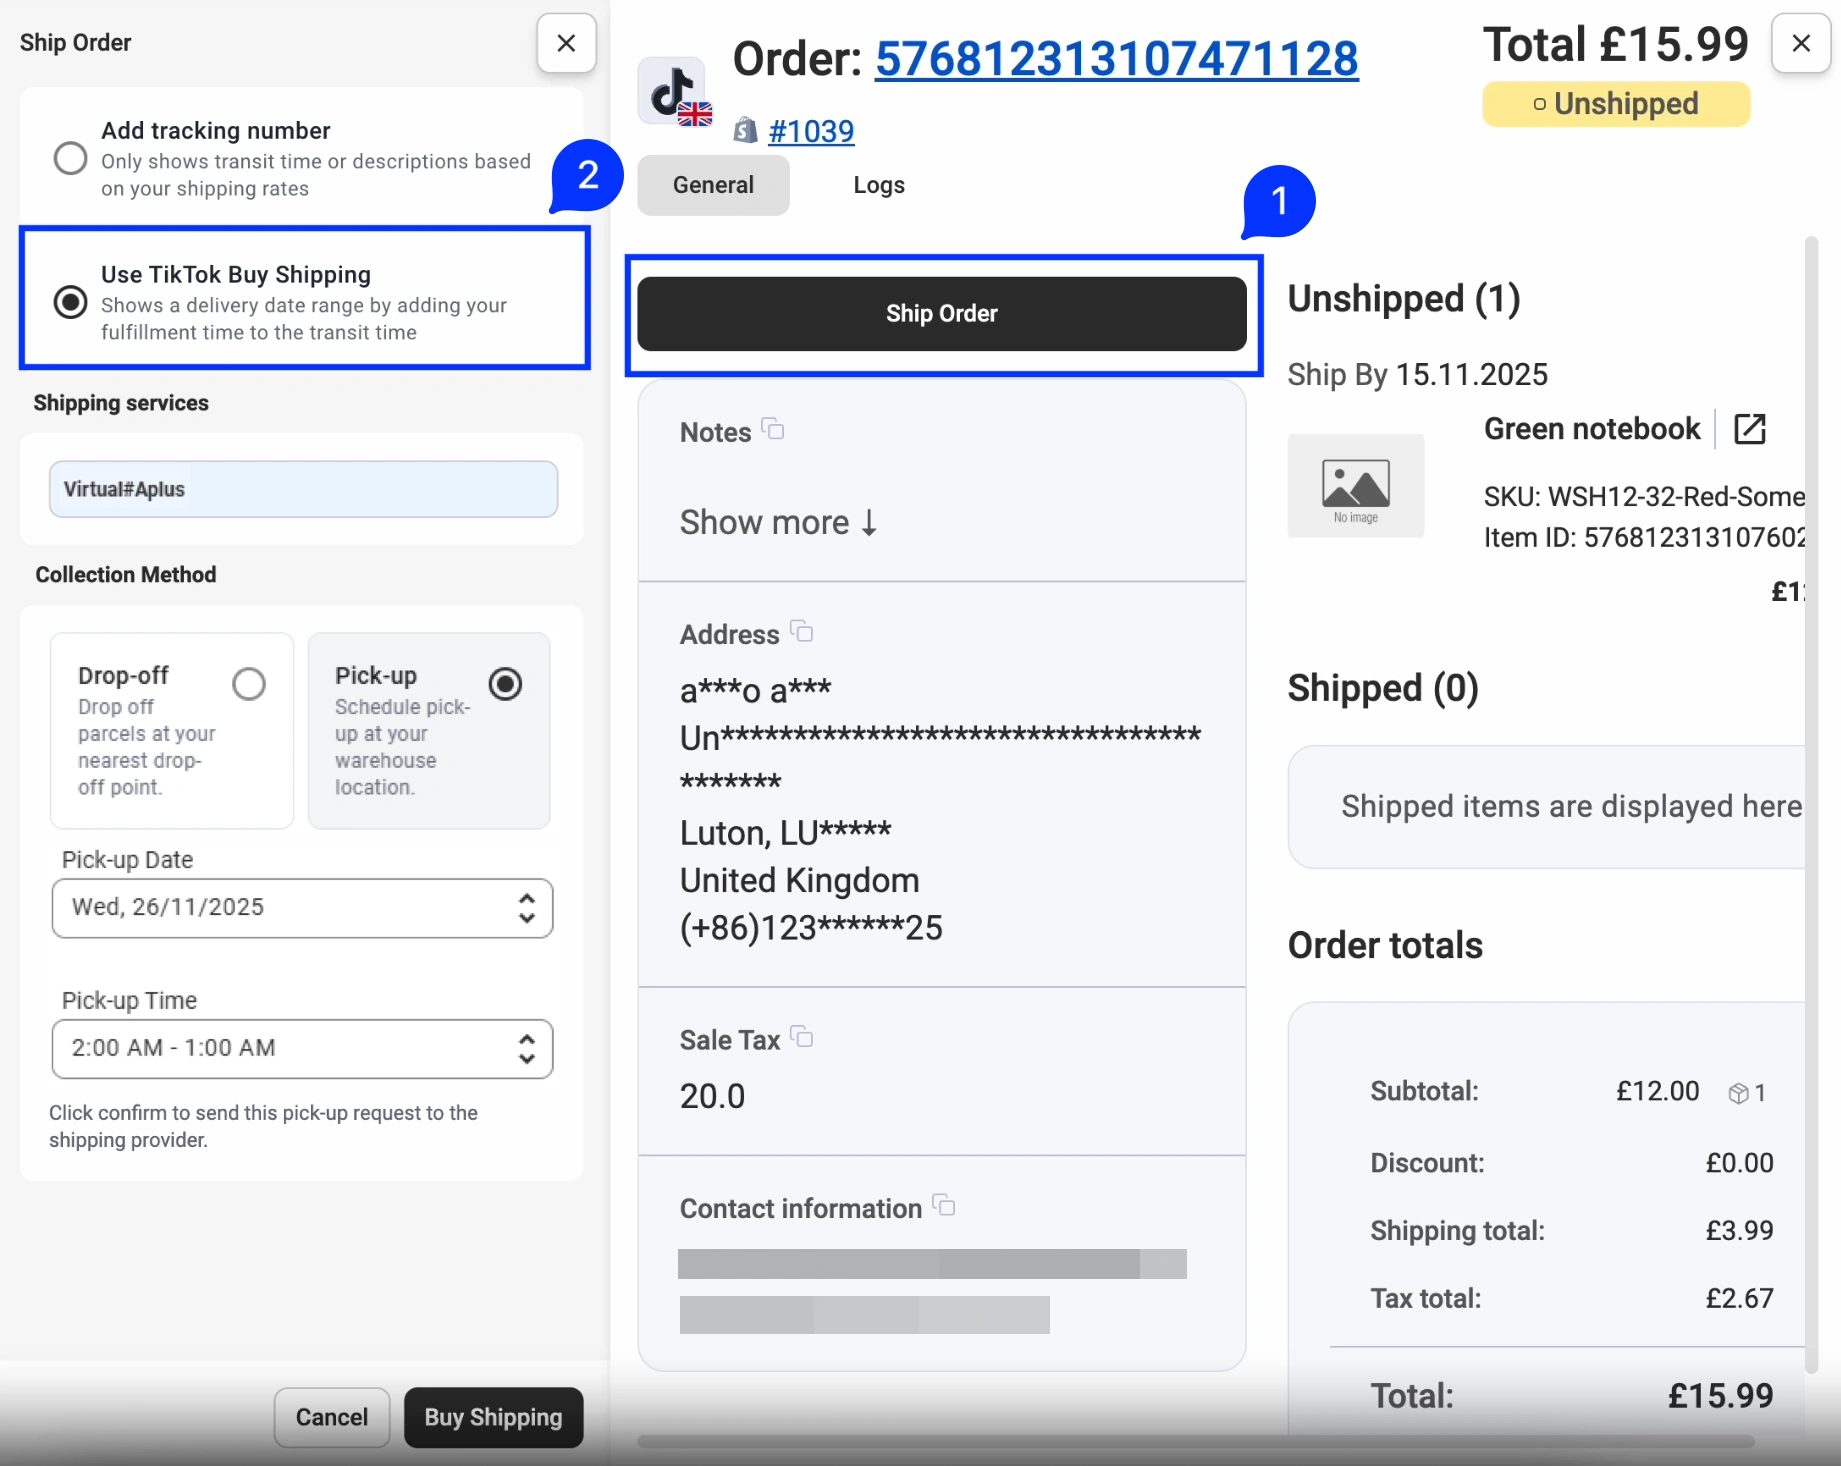
Task: Open the Pick-up Time dropdown
Action: tap(302, 1048)
